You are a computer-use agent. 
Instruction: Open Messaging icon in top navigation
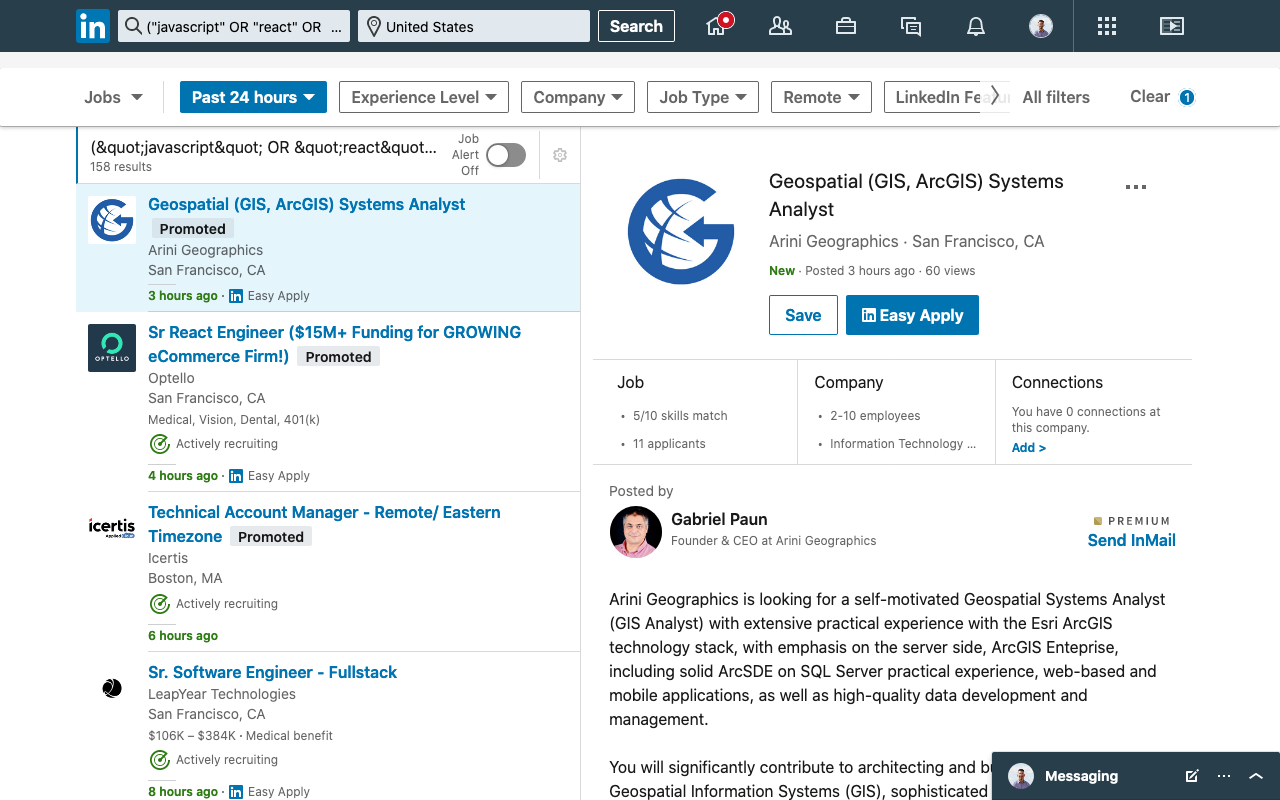click(911, 27)
